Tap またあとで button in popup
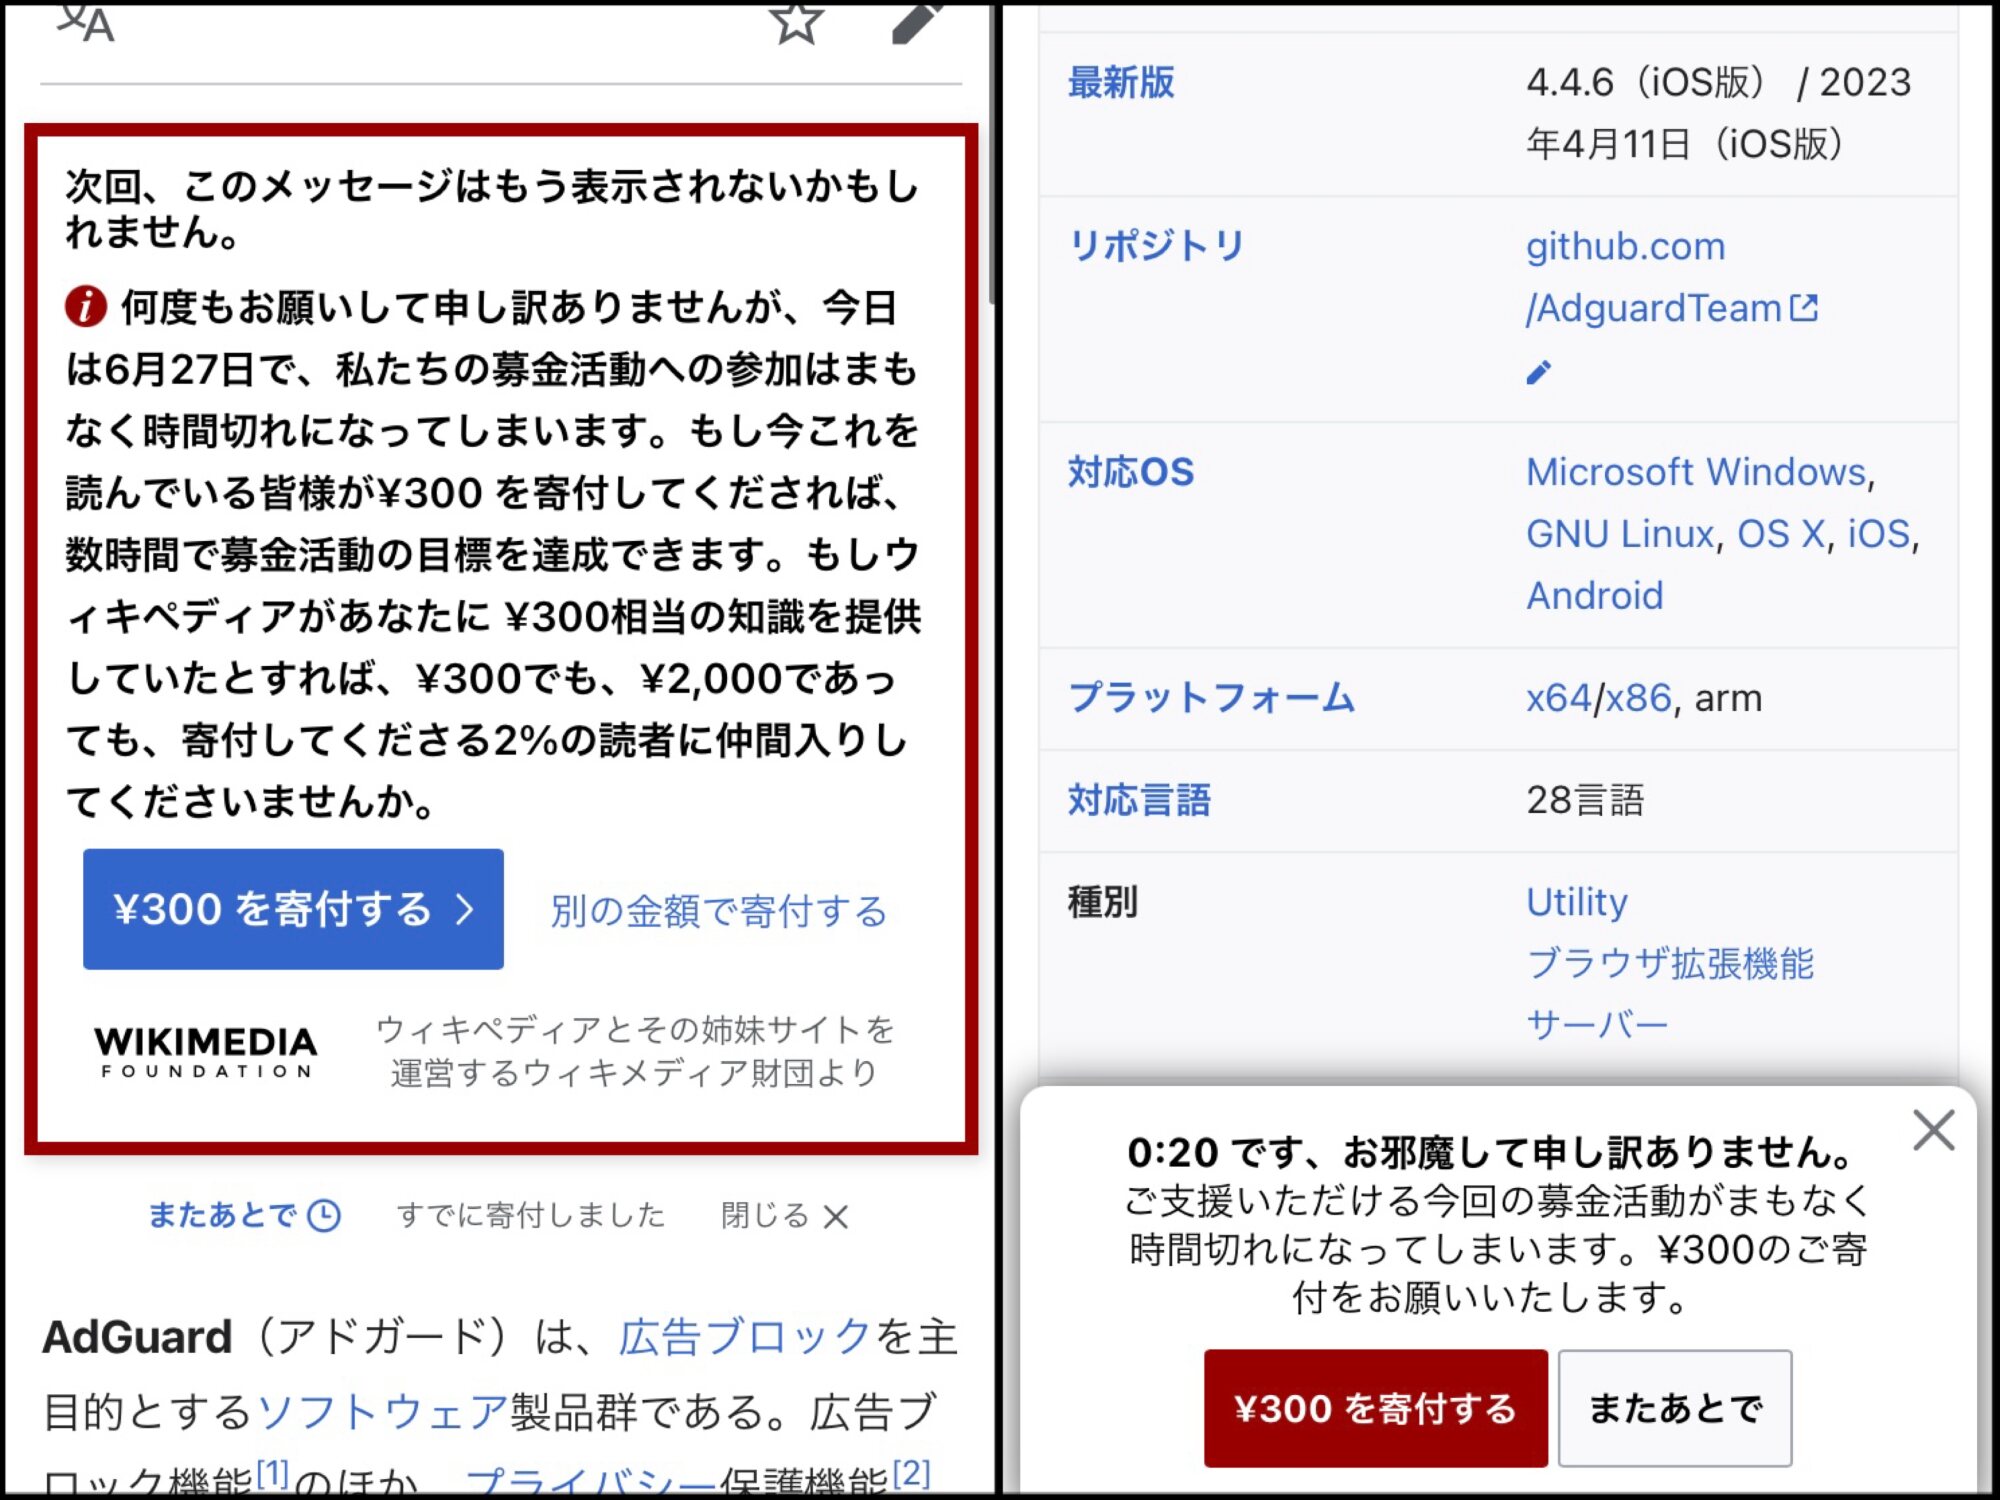 point(1675,1408)
